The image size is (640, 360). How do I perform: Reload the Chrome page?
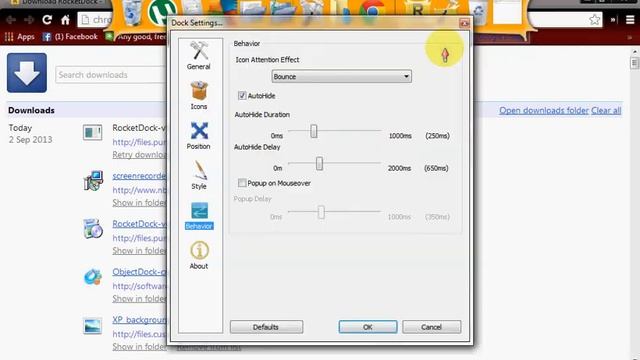click(47, 20)
